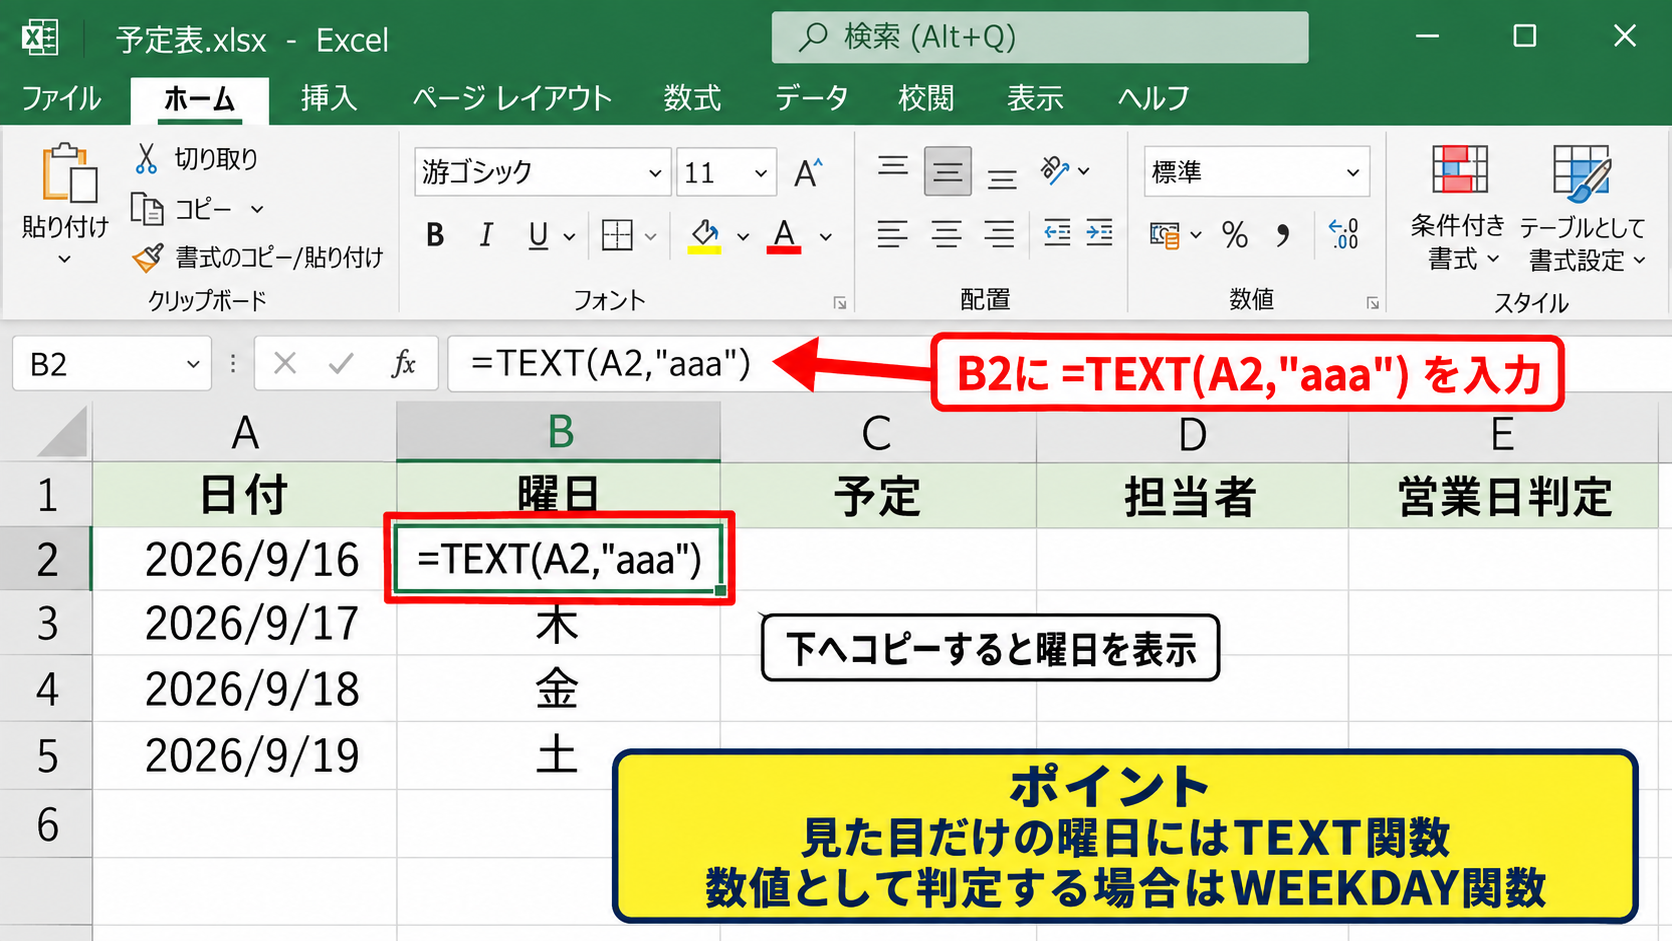Select row 3 header
The image size is (1672, 941).
(x=46, y=624)
